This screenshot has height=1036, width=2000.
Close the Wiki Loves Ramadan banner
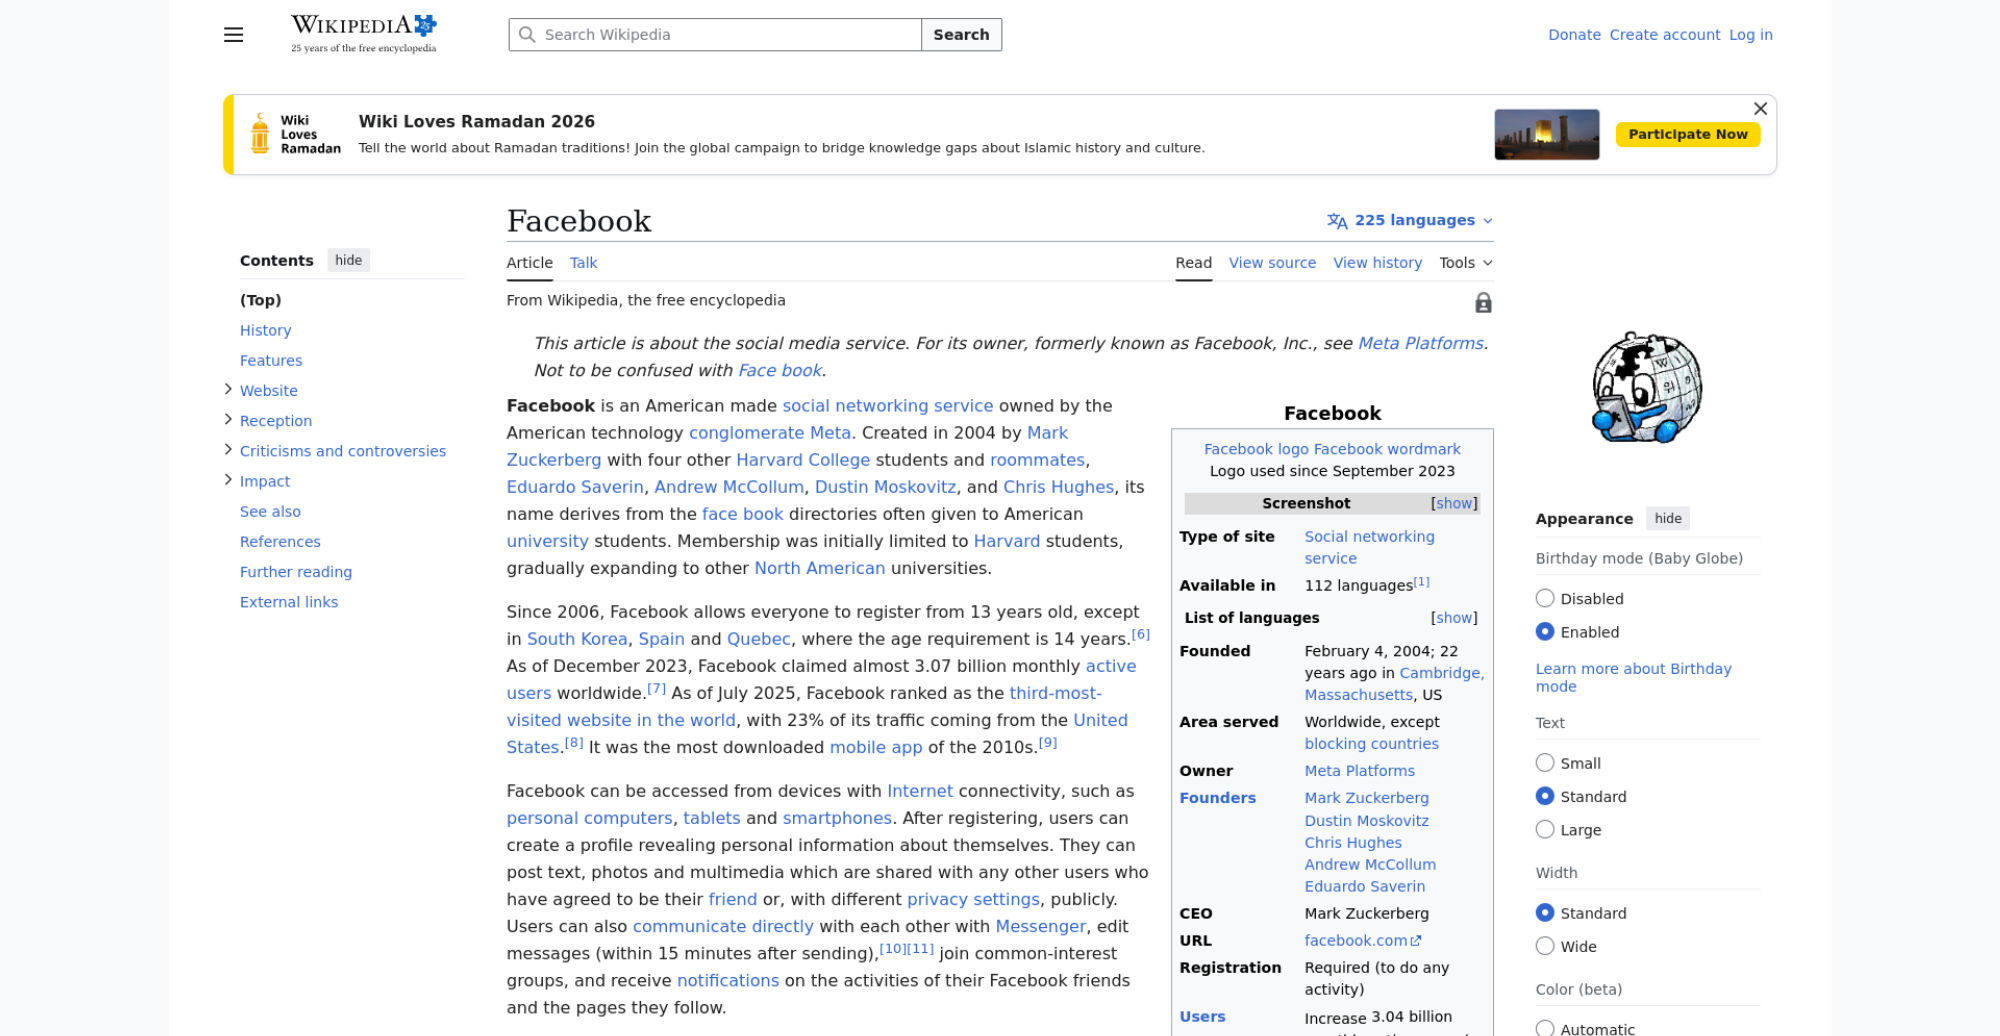coord(1760,109)
